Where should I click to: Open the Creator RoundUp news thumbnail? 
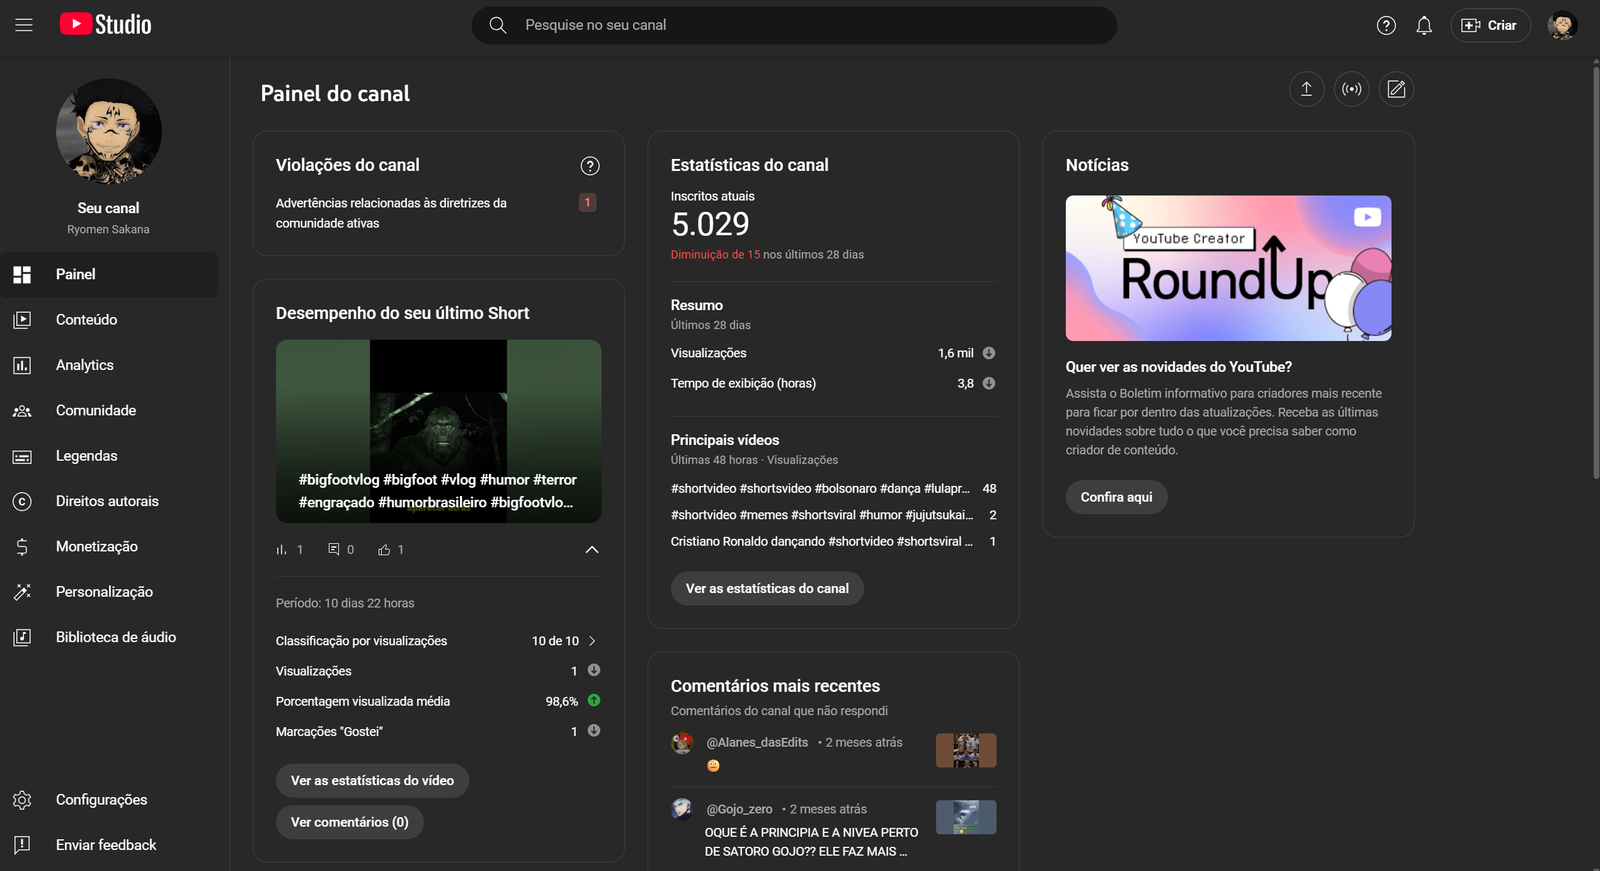click(1228, 268)
